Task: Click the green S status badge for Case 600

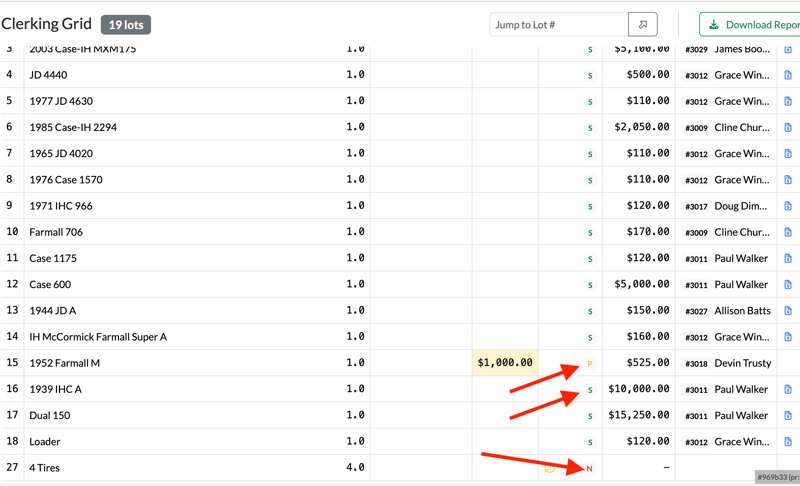Action: [x=590, y=285]
